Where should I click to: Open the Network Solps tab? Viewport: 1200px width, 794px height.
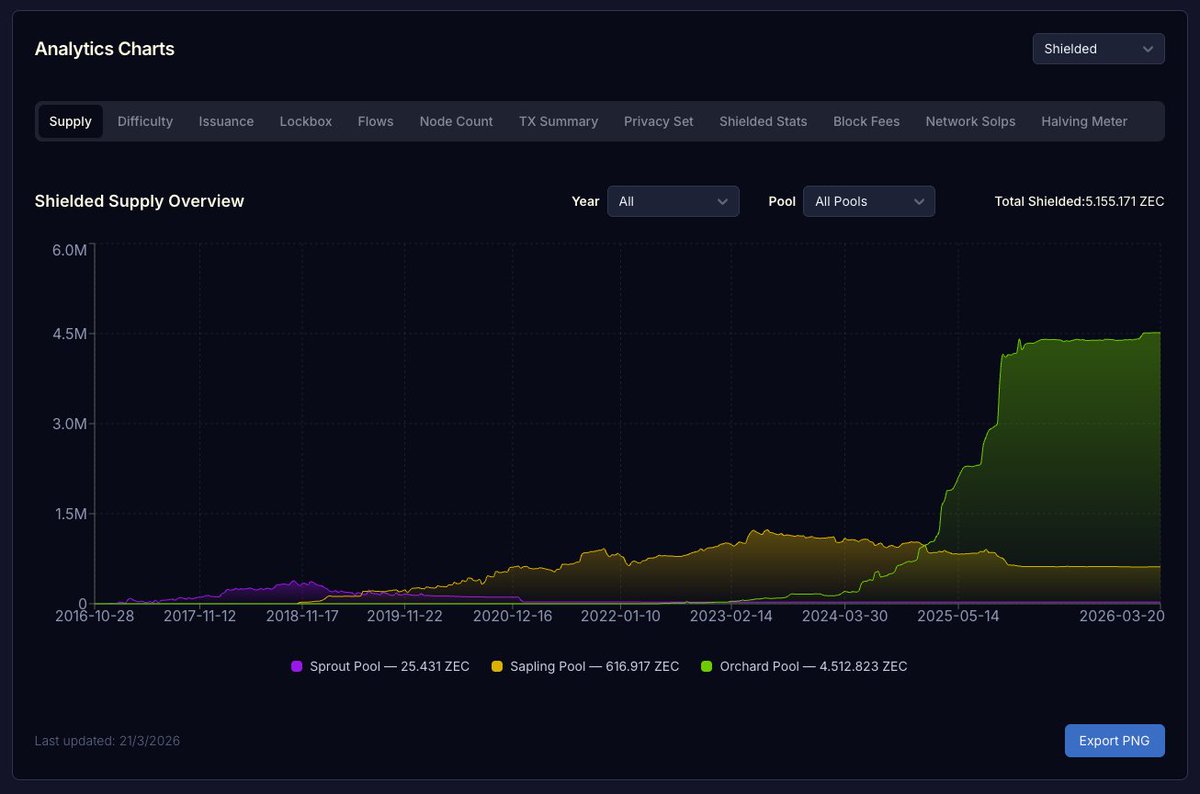click(x=970, y=121)
